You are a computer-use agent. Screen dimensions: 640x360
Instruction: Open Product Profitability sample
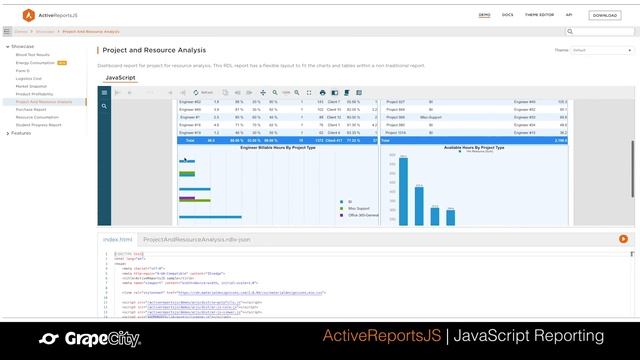tap(34, 94)
